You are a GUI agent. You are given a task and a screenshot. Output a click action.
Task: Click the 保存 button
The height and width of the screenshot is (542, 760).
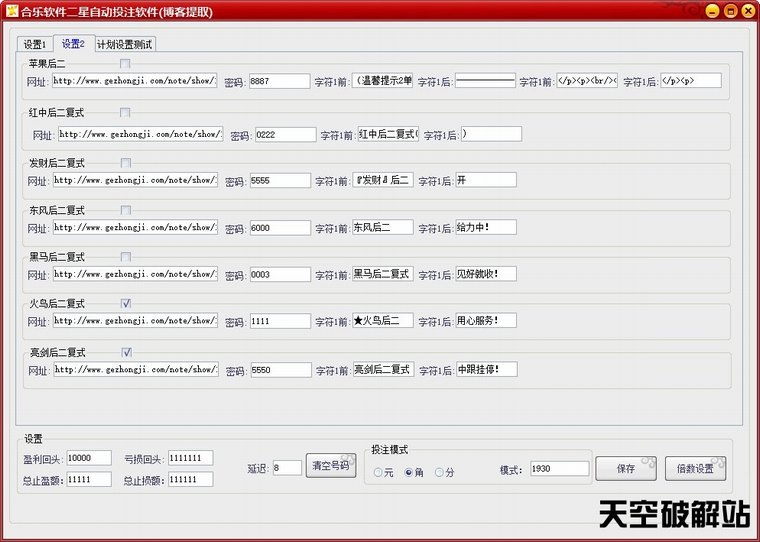[625, 468]
